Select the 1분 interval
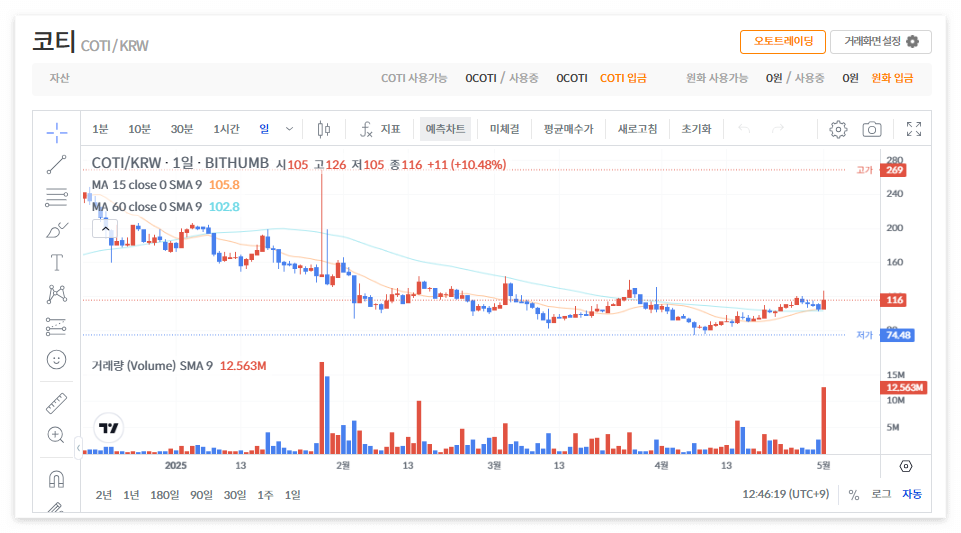961x533 pixels. pos(100,129)
